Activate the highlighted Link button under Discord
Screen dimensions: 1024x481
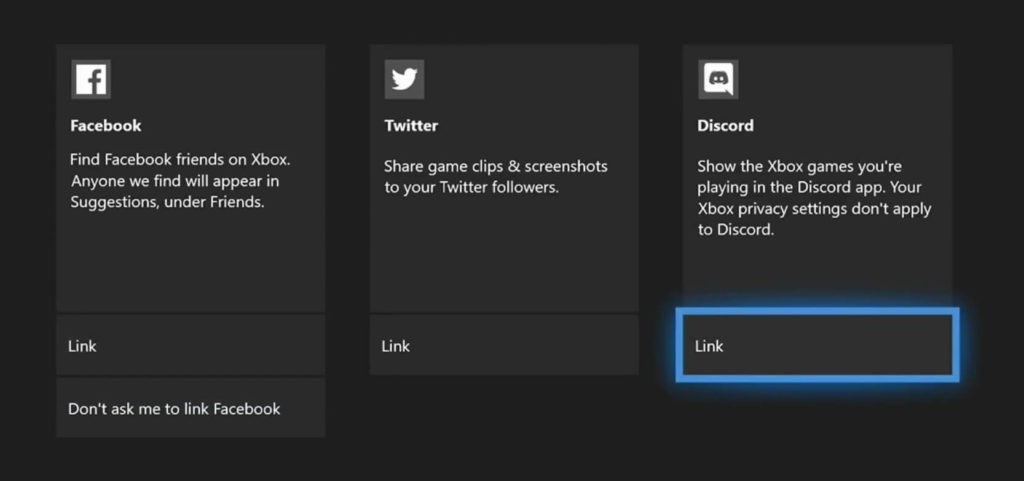(x=817, y=345)
